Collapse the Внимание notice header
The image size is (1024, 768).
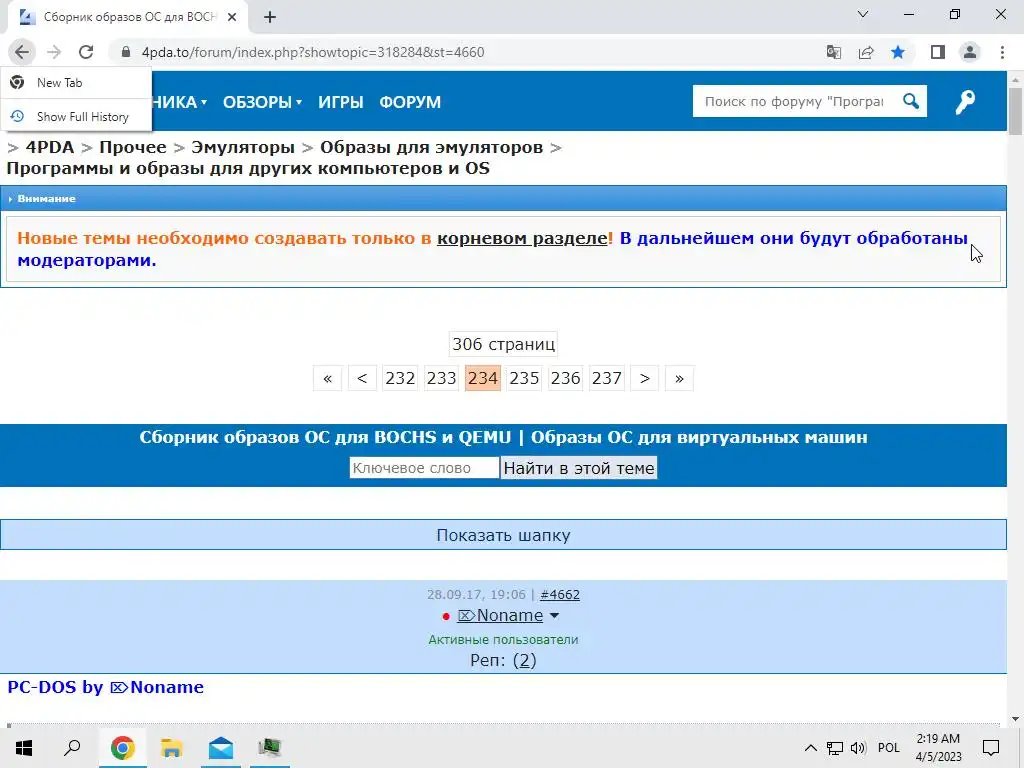(503, 199)
